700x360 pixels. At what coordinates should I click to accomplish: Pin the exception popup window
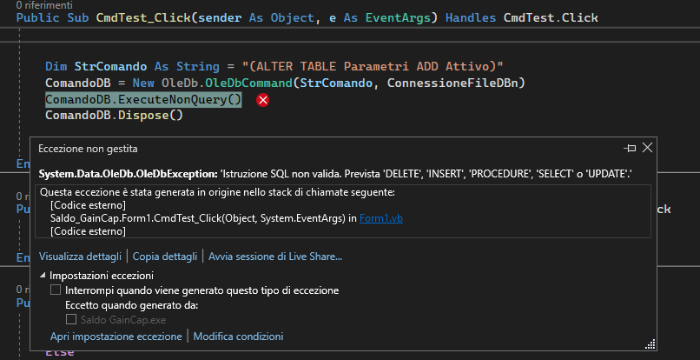tap(630, 148)
